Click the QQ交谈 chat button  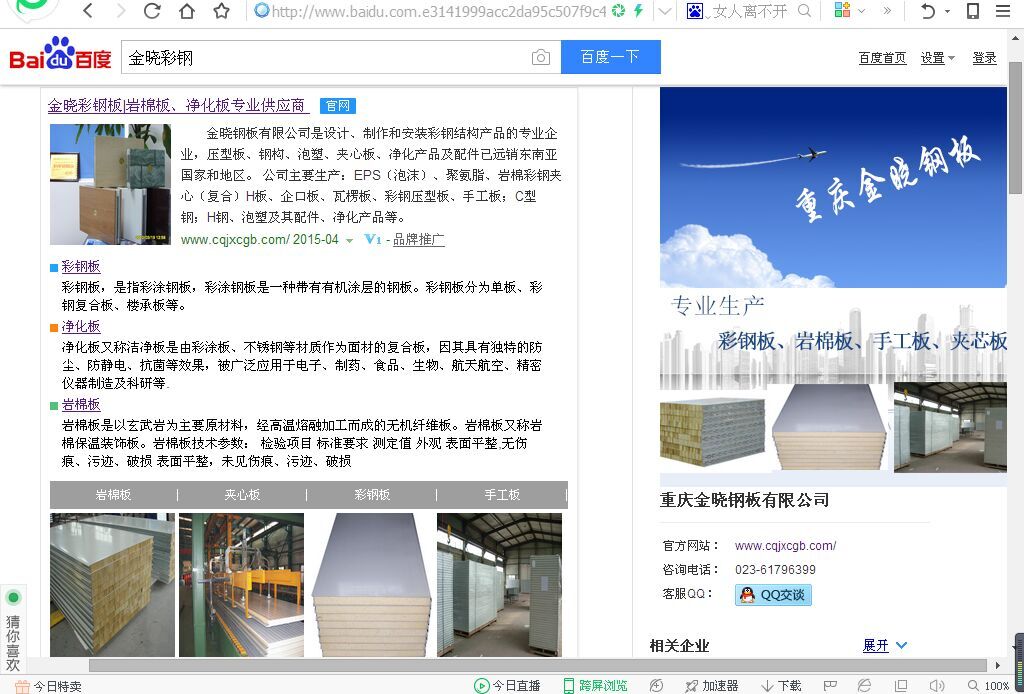(x=773, y=595)
